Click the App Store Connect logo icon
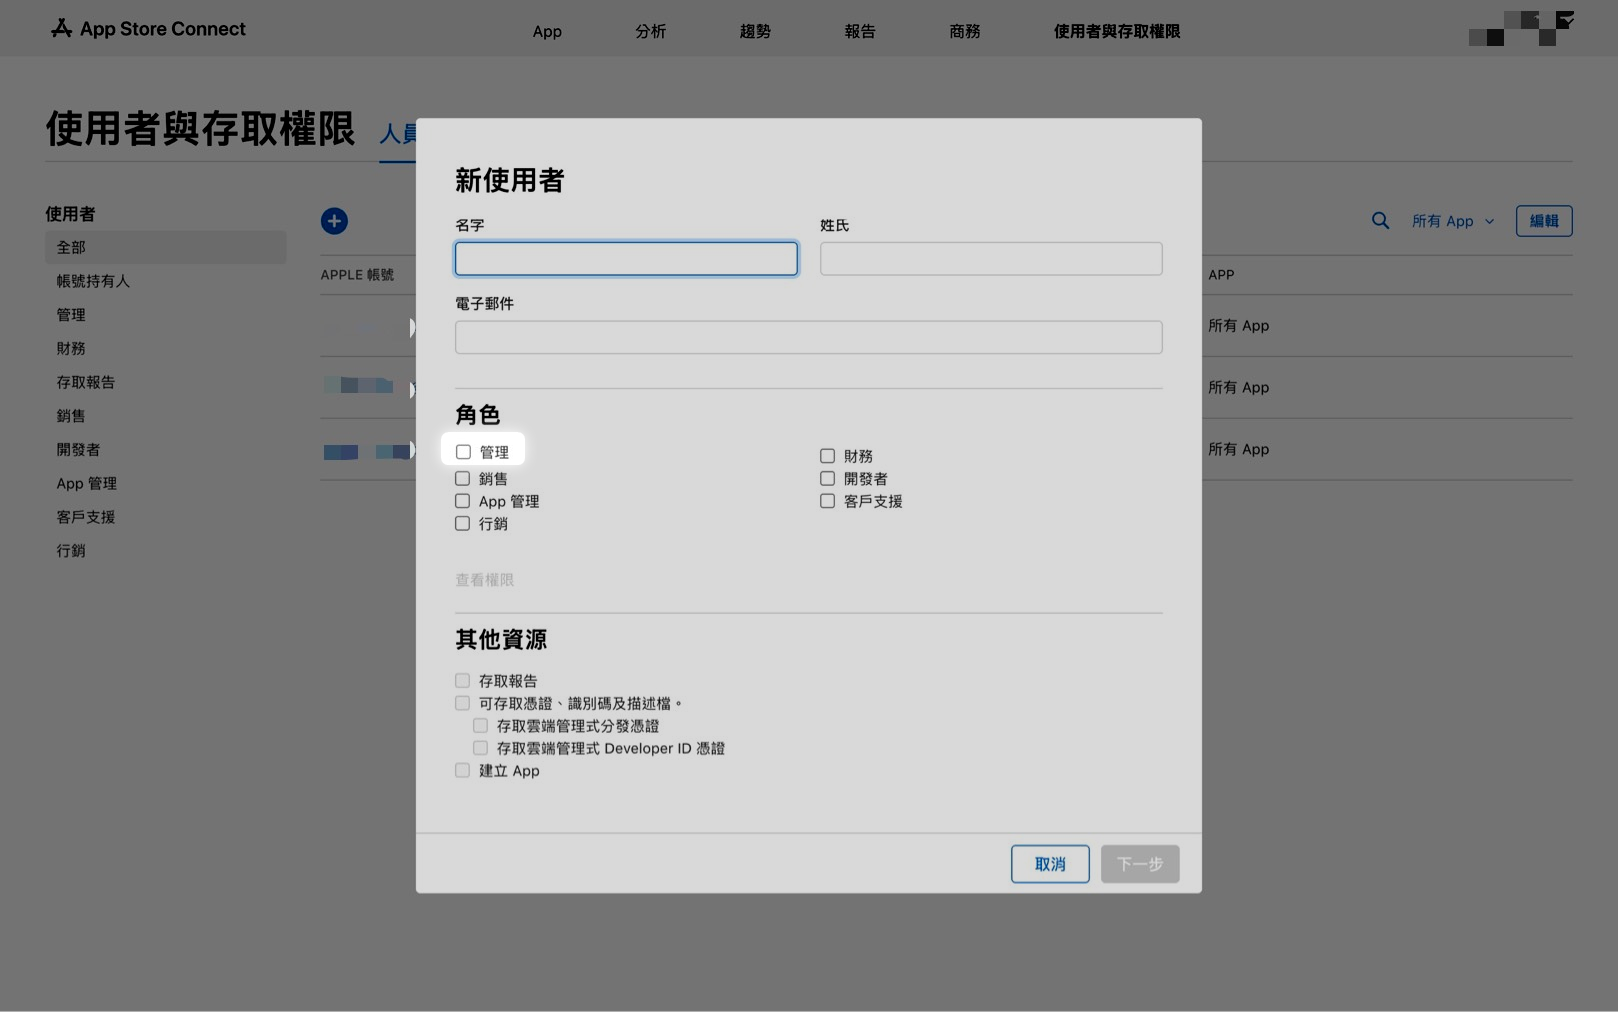 [62, 29]
